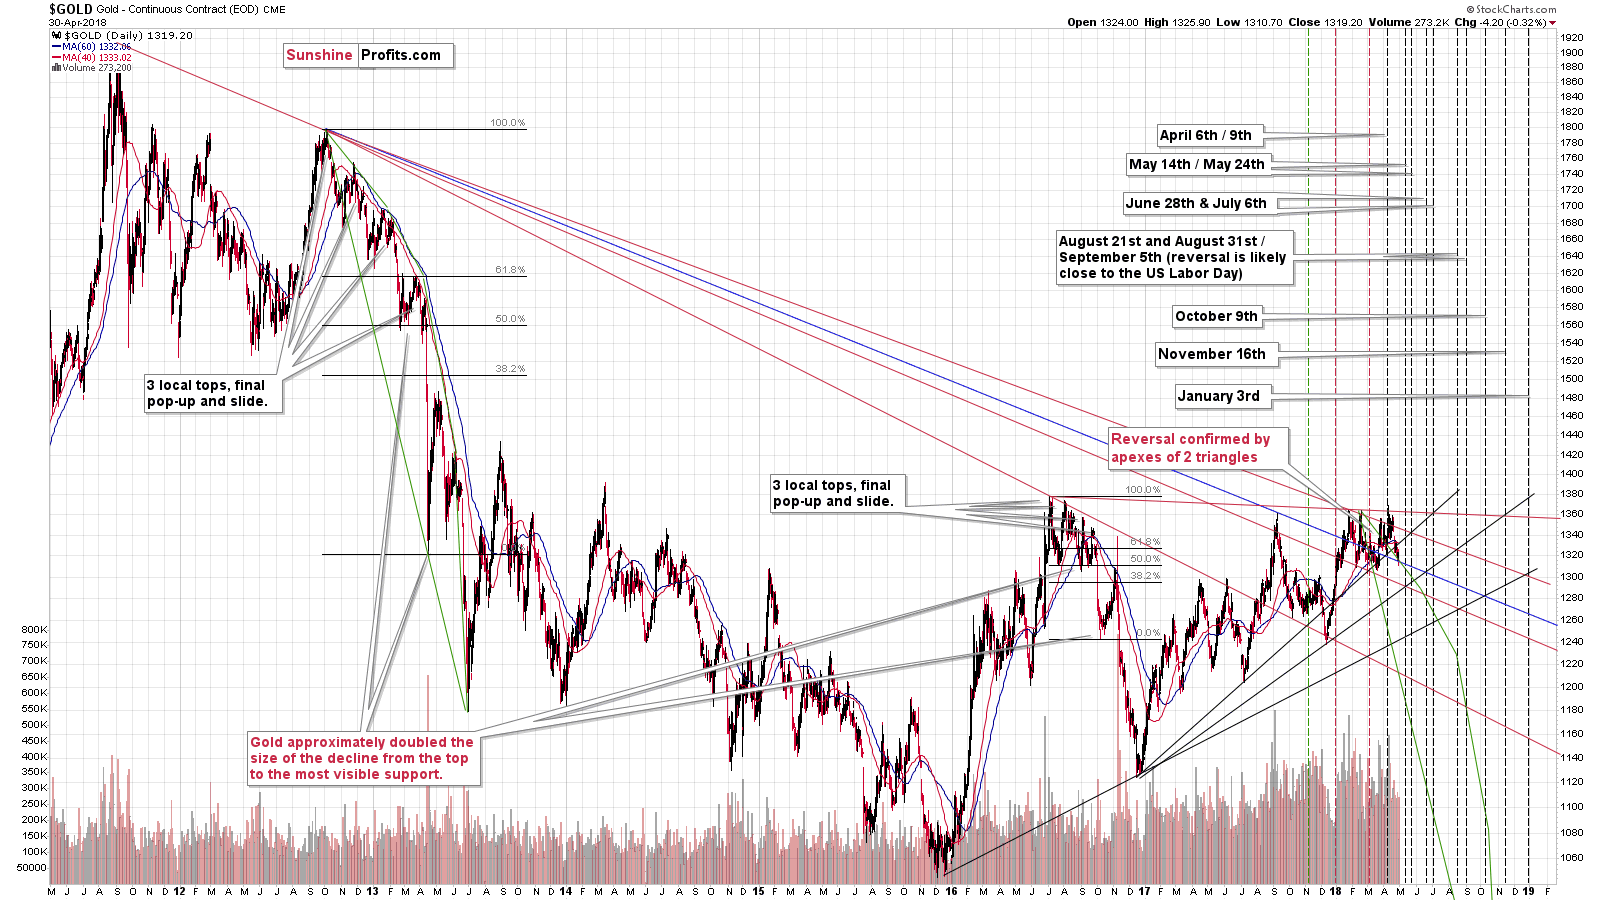Viewport: 1600px width, 900px height.
Task: Click year marker 16 on the time axis
Action: (x=951, y=891)
